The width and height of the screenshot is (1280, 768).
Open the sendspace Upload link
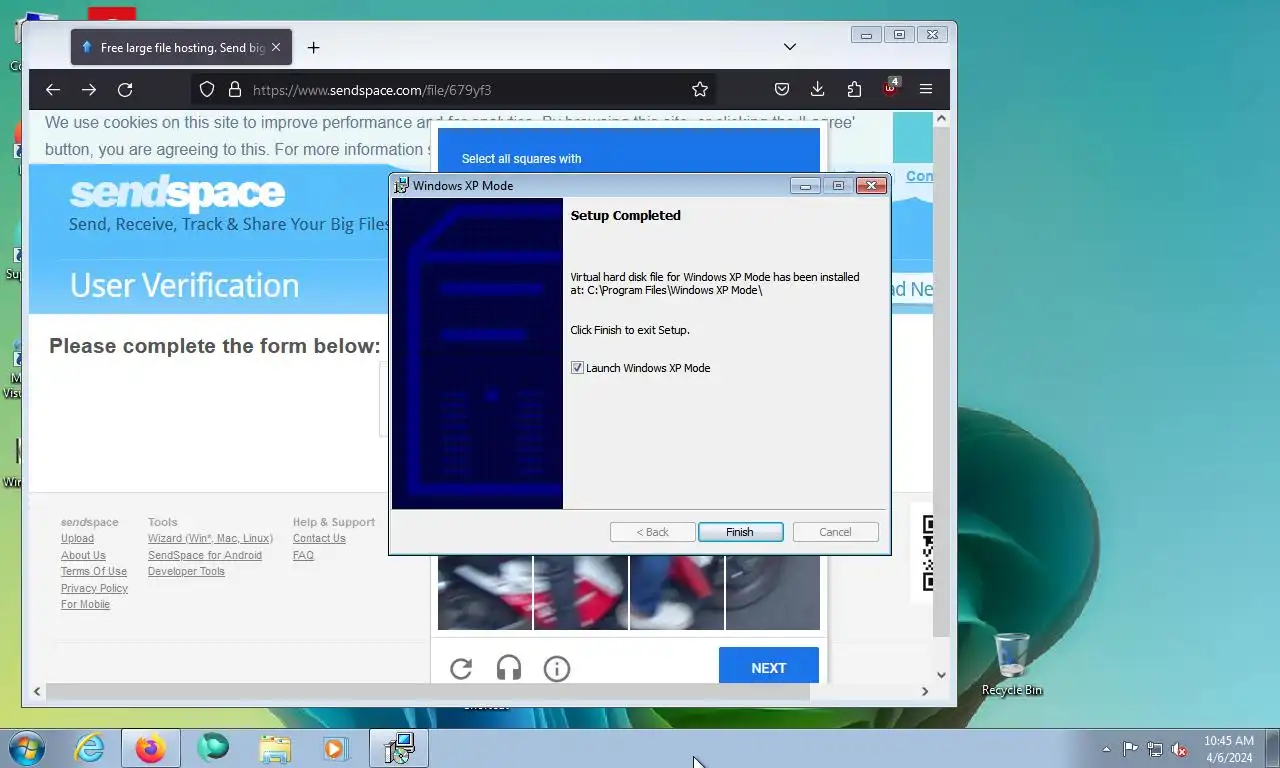(77, 539)
